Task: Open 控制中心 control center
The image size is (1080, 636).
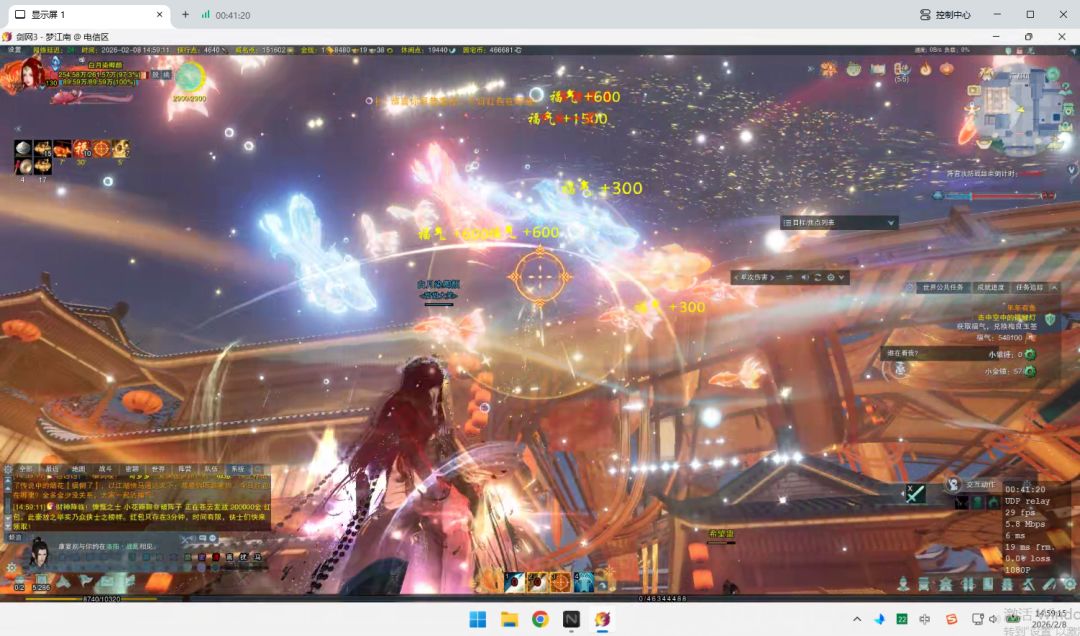Action: coord(945,14)
